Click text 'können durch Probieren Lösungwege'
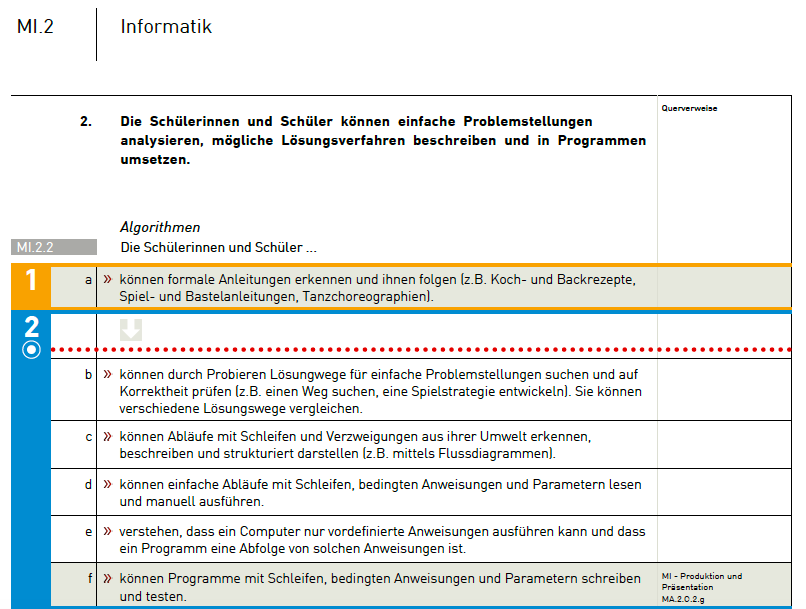 (x=233, y=374)
